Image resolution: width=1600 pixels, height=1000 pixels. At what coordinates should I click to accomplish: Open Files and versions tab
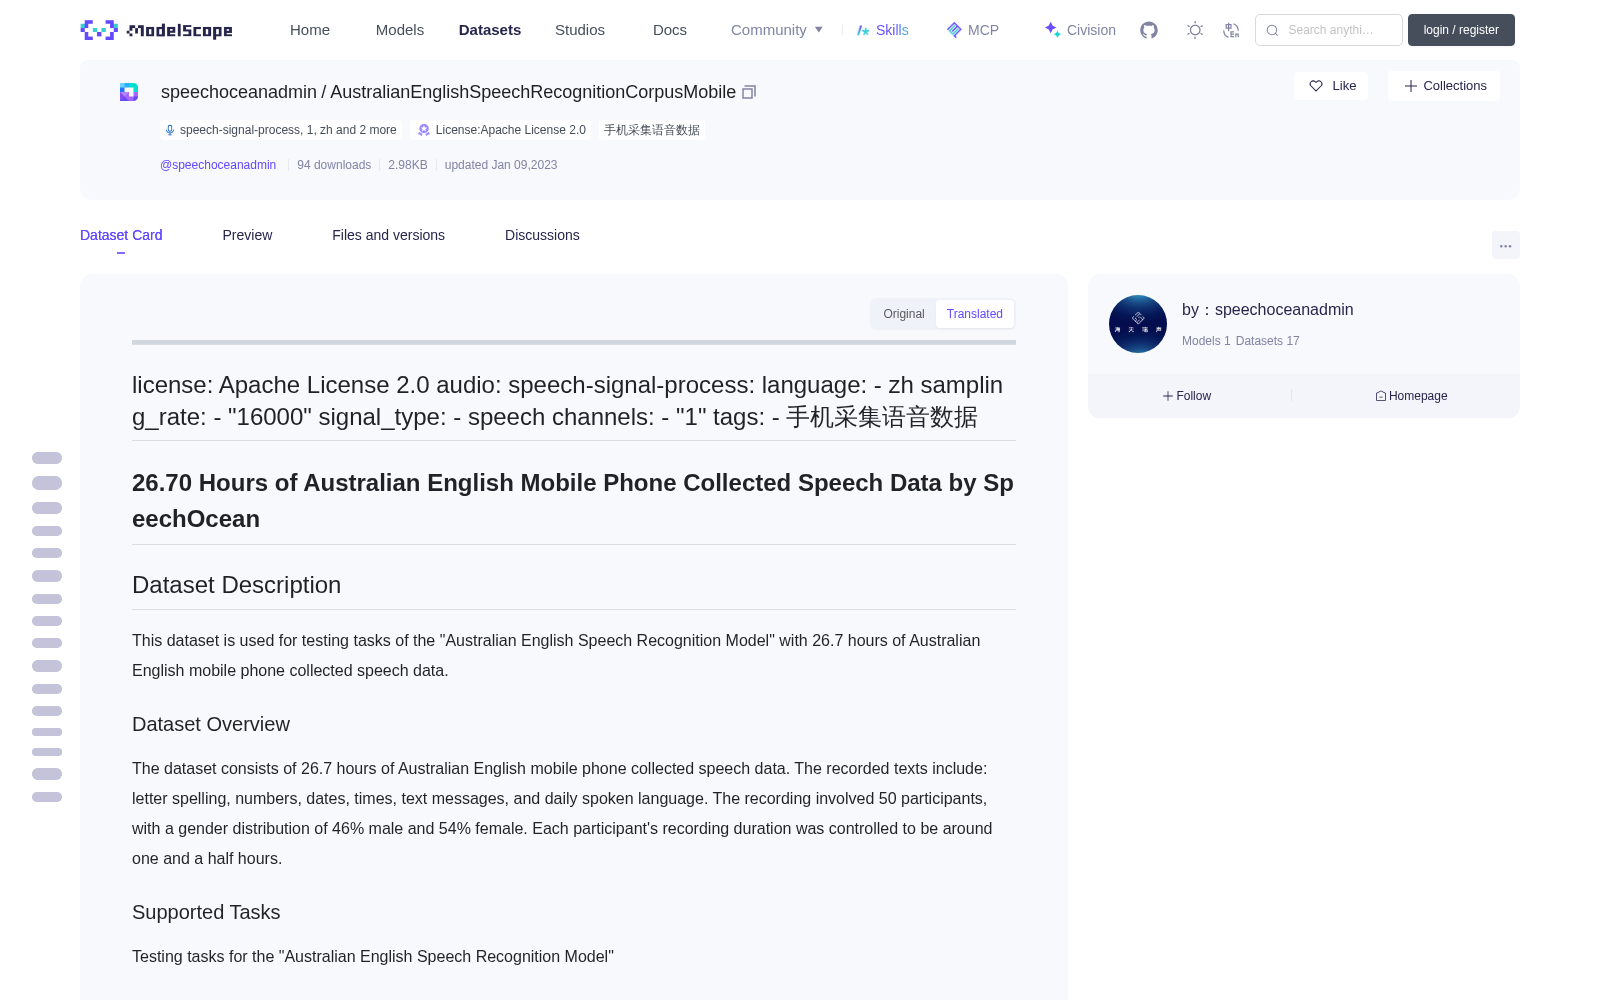pos(388,235)
